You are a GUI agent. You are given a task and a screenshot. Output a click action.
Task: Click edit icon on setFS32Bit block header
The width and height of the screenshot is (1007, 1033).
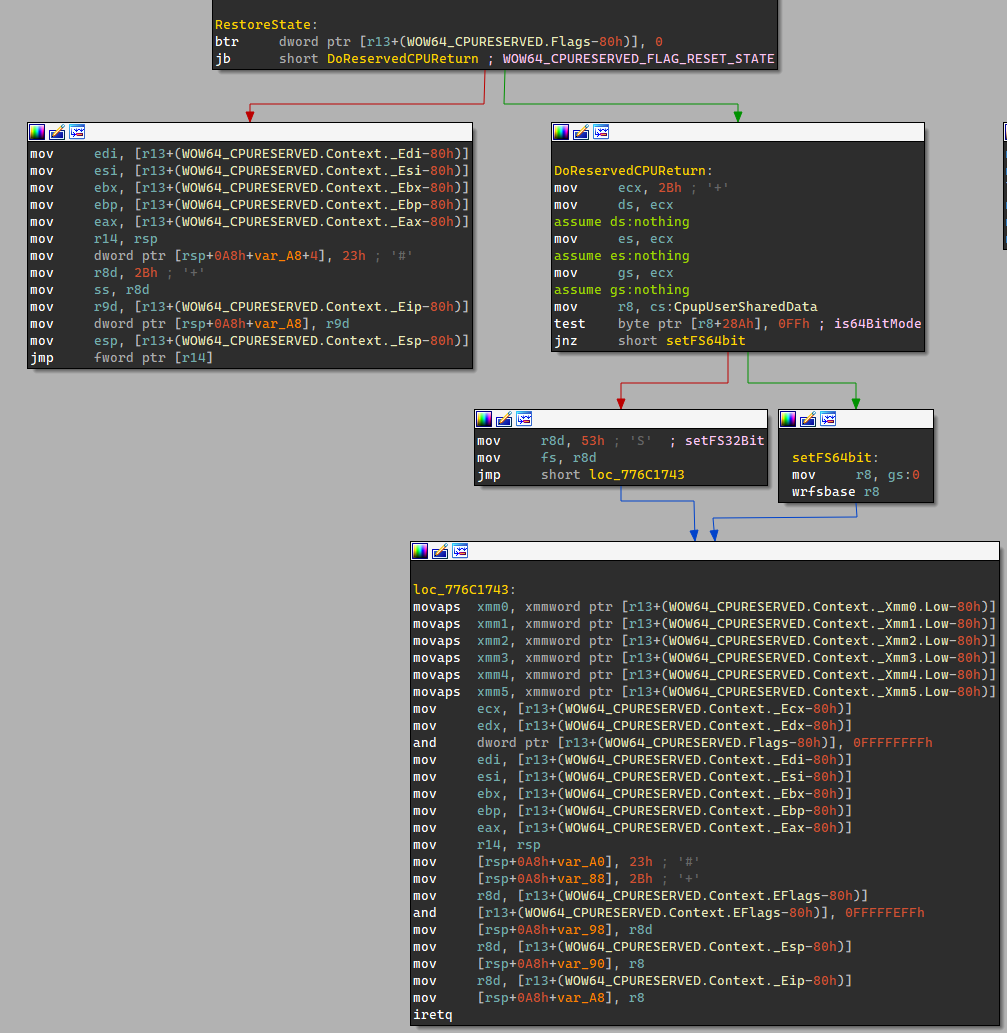point(504,419)
